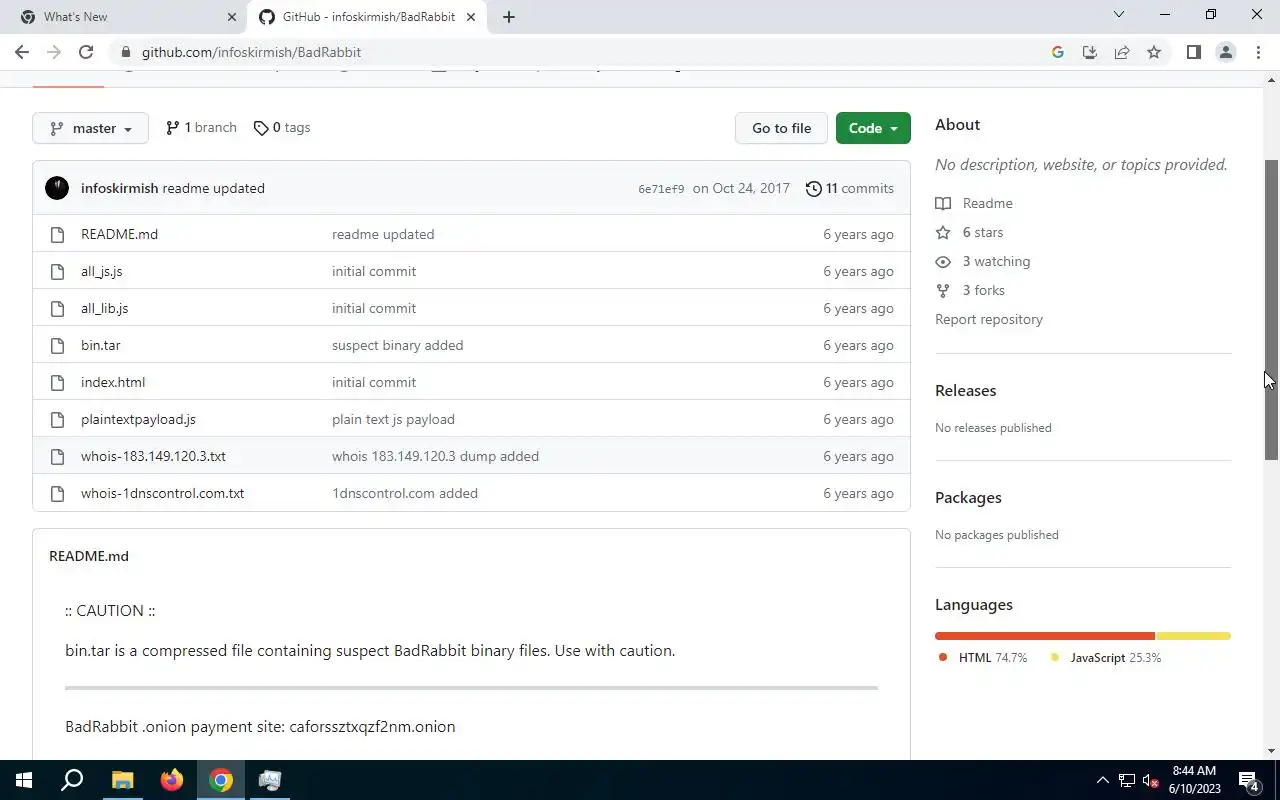Click the yellow JavaScript language bar segment
The width and height of the screenshot is (1280, 800).
tap(1194, 636)
